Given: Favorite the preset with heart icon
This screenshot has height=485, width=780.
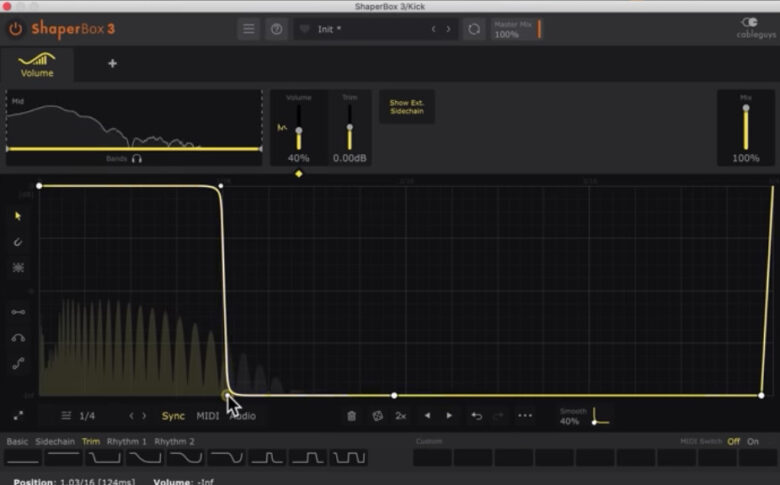Looking at the screenshot, I should (305, 29).
